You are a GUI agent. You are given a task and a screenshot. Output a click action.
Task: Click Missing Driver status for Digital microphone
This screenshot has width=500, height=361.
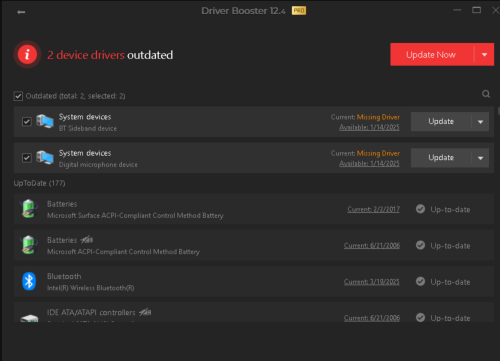(378, 153)
